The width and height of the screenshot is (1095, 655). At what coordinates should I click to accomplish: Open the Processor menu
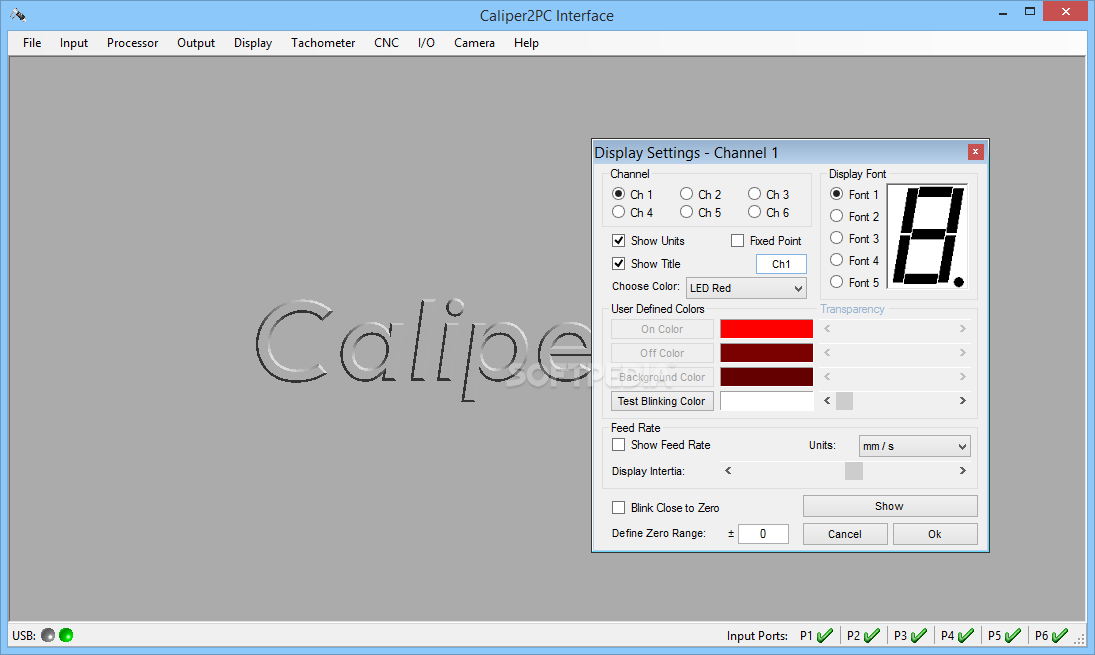click(133, 43)
